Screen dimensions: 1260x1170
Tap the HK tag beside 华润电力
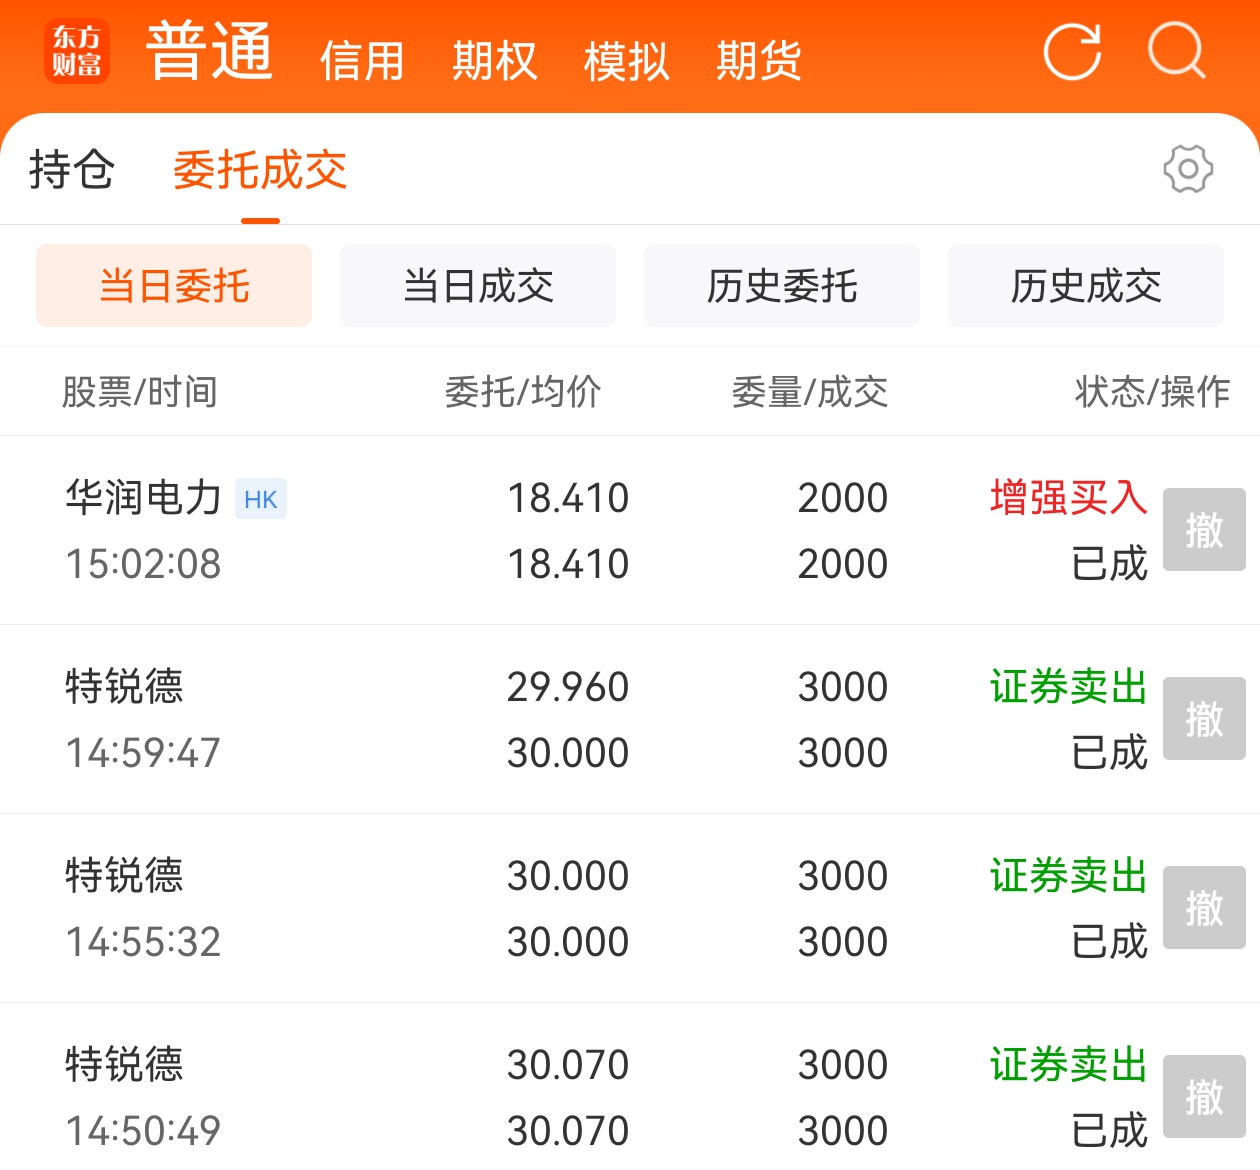coord(261,499)
